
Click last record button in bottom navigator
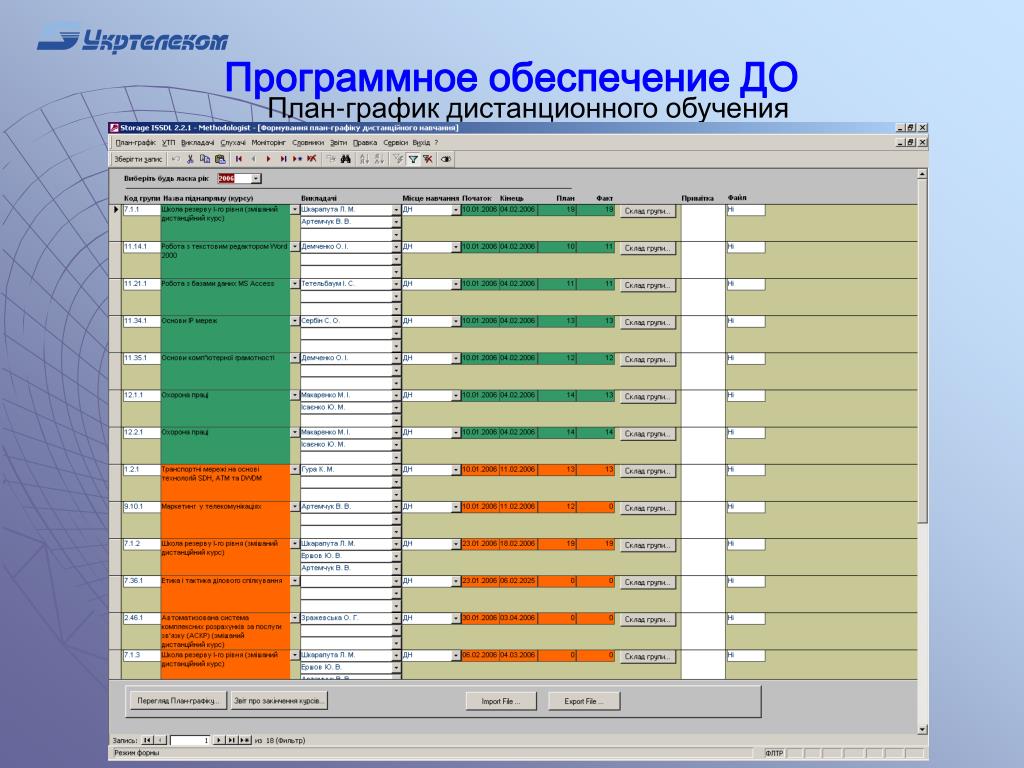click(232, 740)
